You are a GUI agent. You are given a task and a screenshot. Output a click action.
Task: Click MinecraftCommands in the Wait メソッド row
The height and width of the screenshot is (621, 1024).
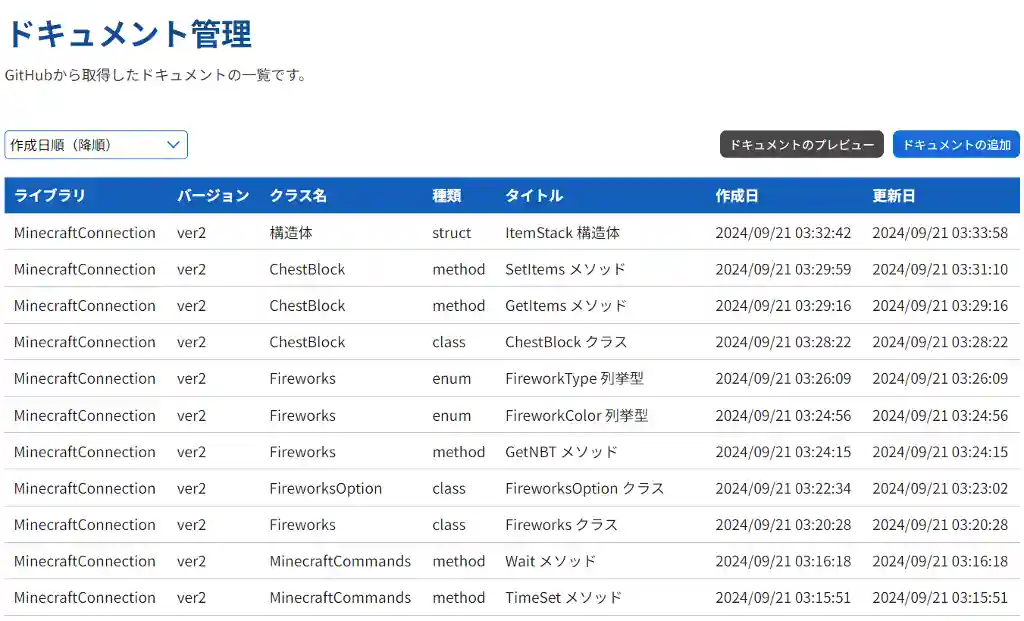[x=340, y=562]
